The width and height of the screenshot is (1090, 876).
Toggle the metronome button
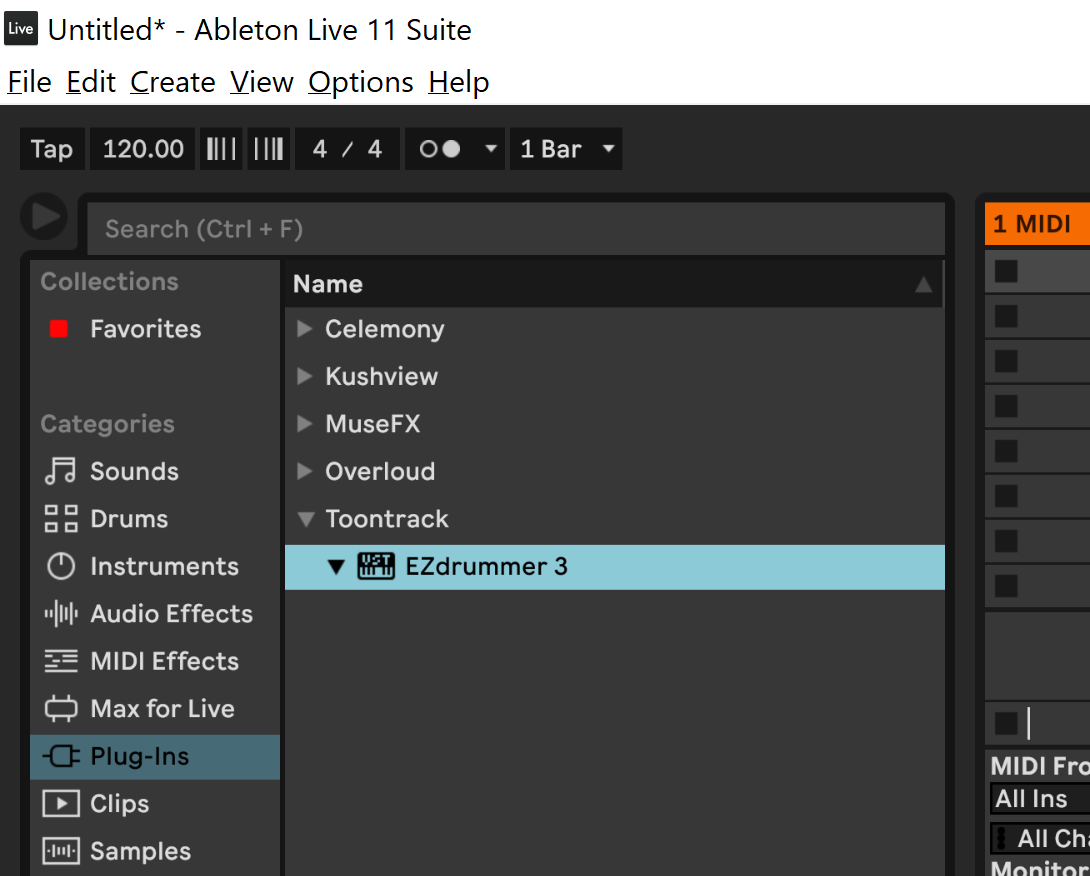[x=440, y=149]
